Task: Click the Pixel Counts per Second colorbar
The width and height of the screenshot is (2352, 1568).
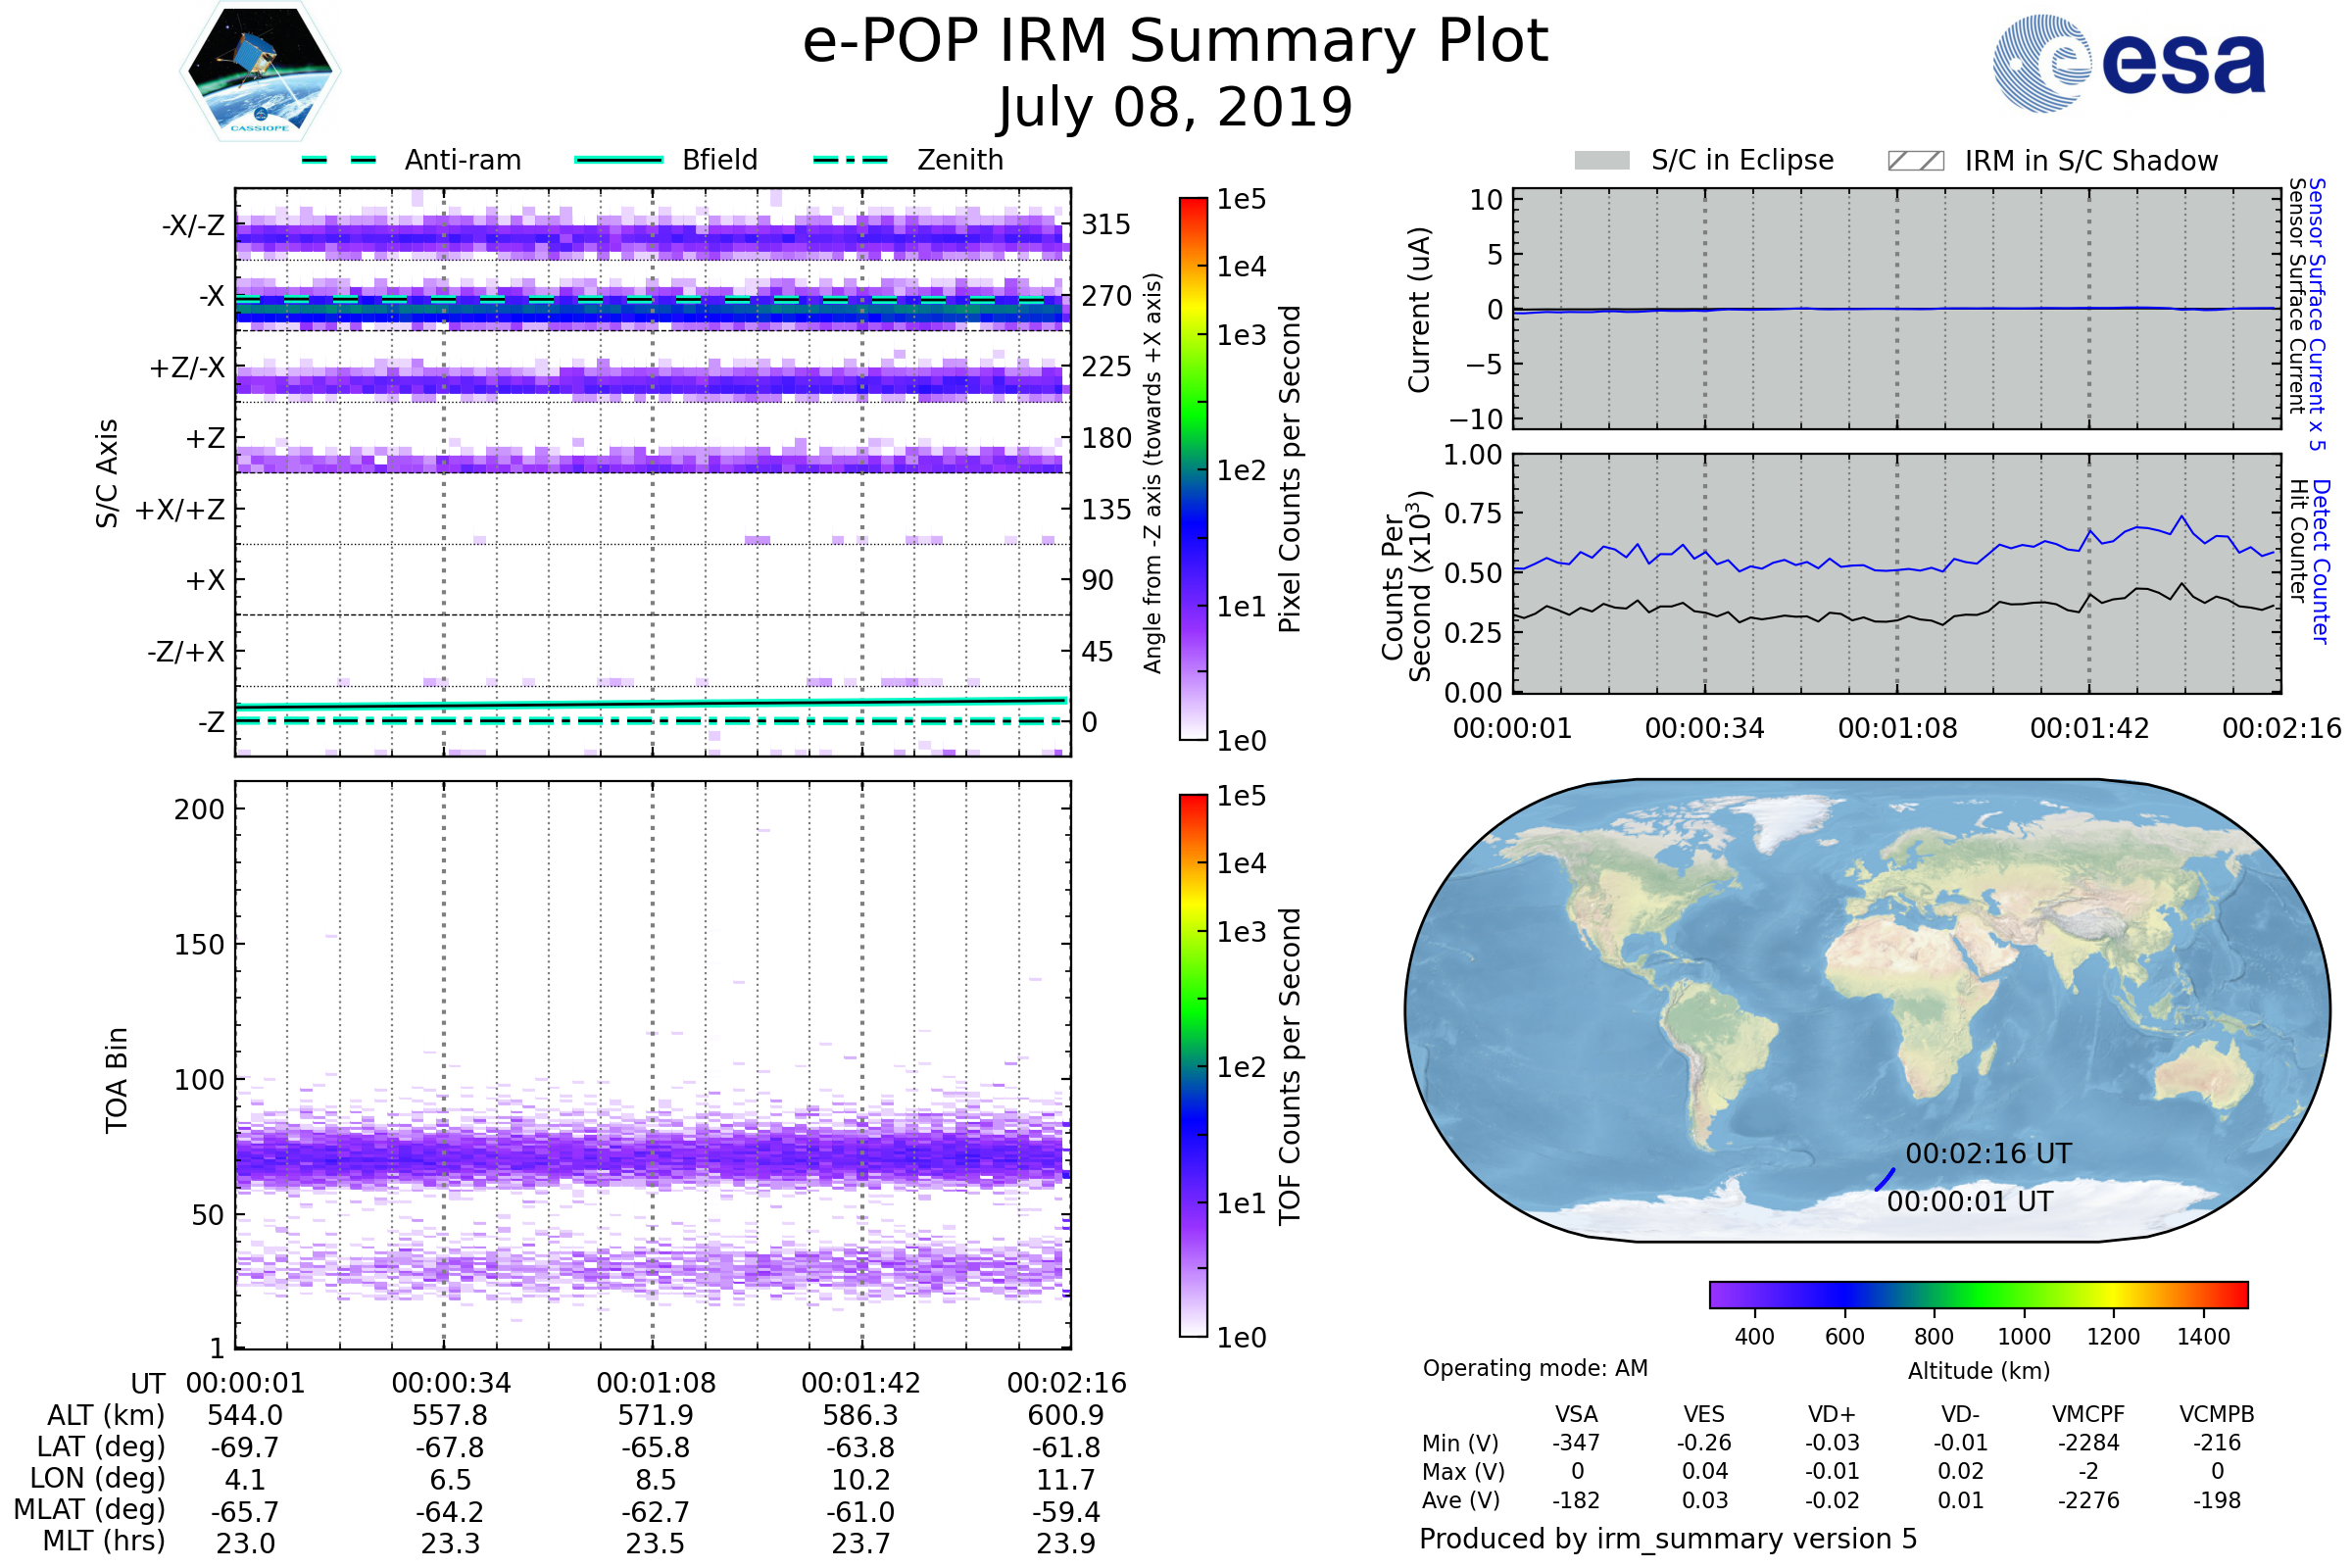Action: 1193,469
